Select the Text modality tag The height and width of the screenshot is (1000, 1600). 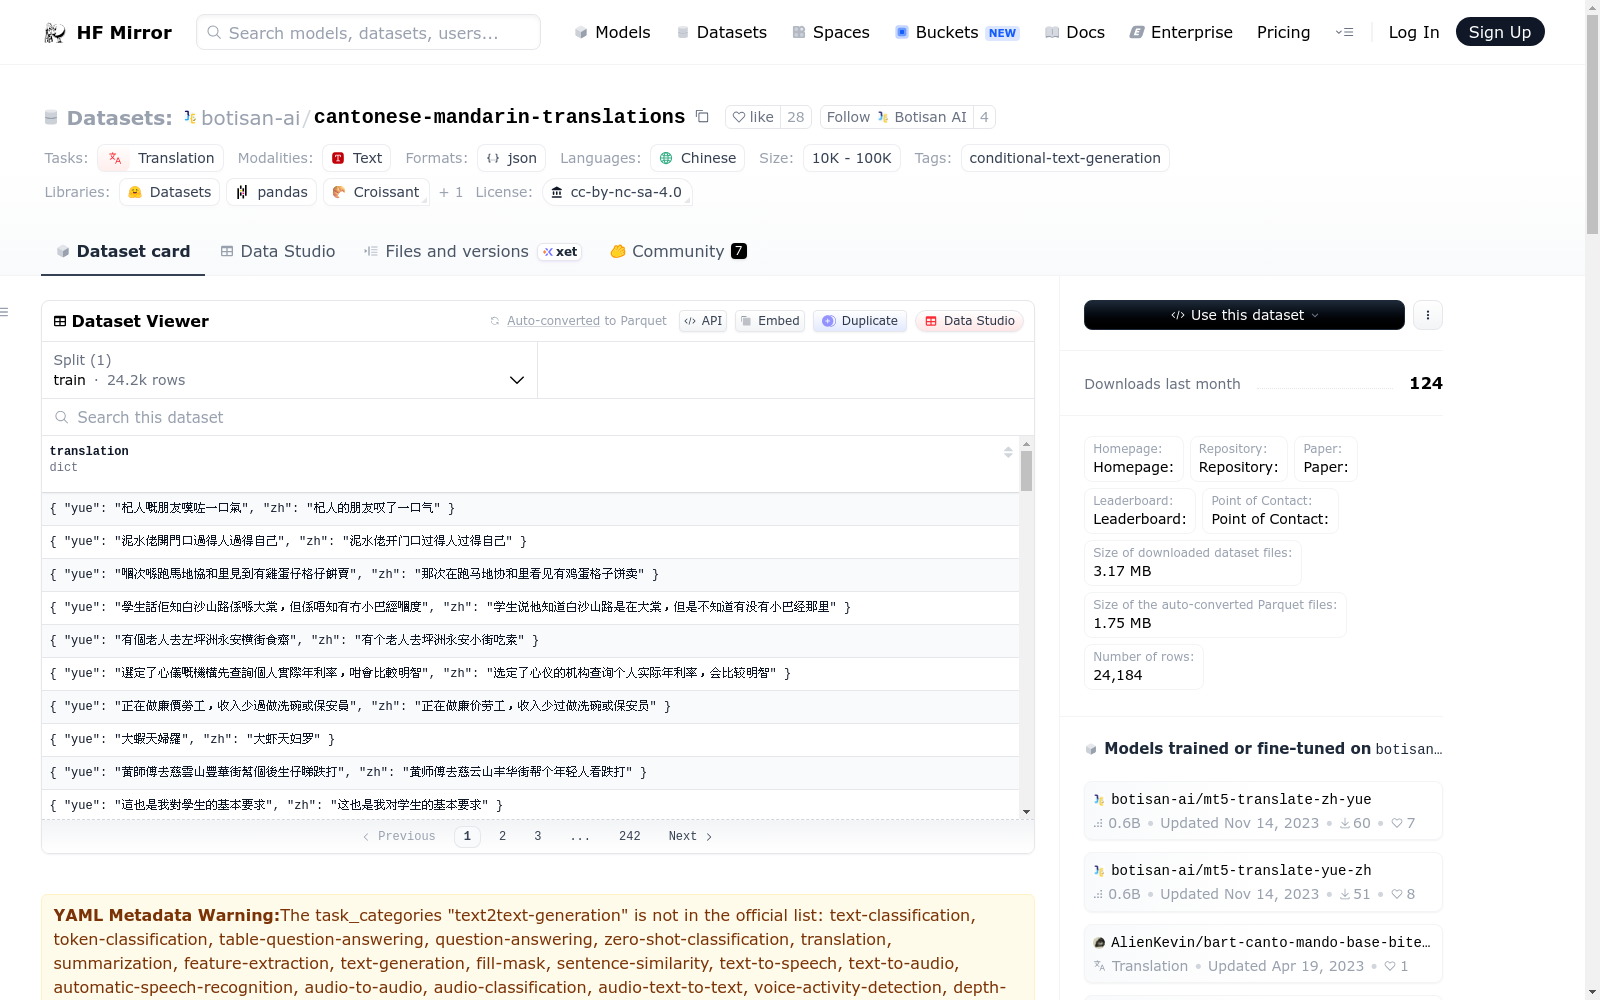click(357, 158)
